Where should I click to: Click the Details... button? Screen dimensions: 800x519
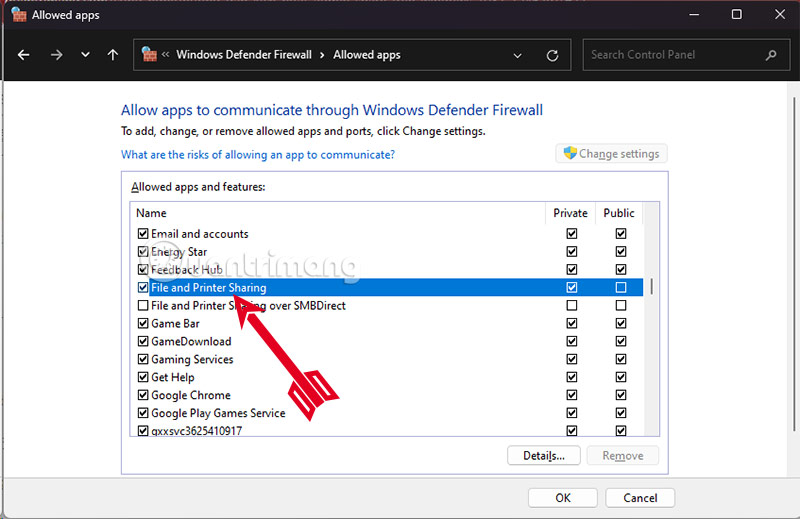(x=544, y=455)
